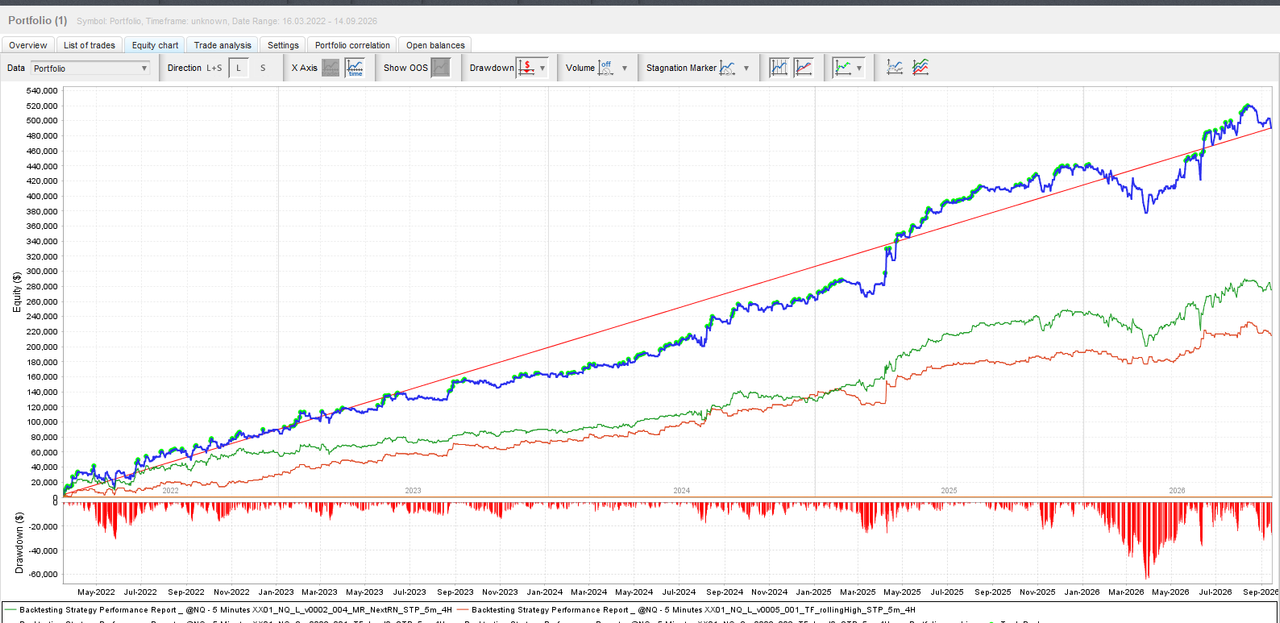Click the Equity ($) axis title
1280x623 pixels.
17,292
